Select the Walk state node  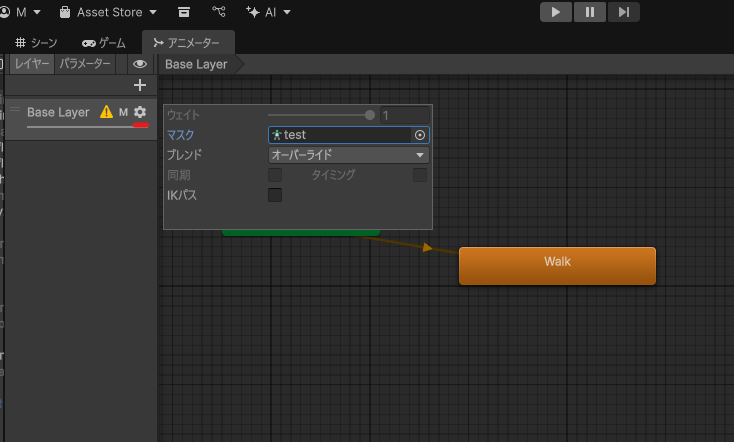pyautogui.click(x=557, y=266)
